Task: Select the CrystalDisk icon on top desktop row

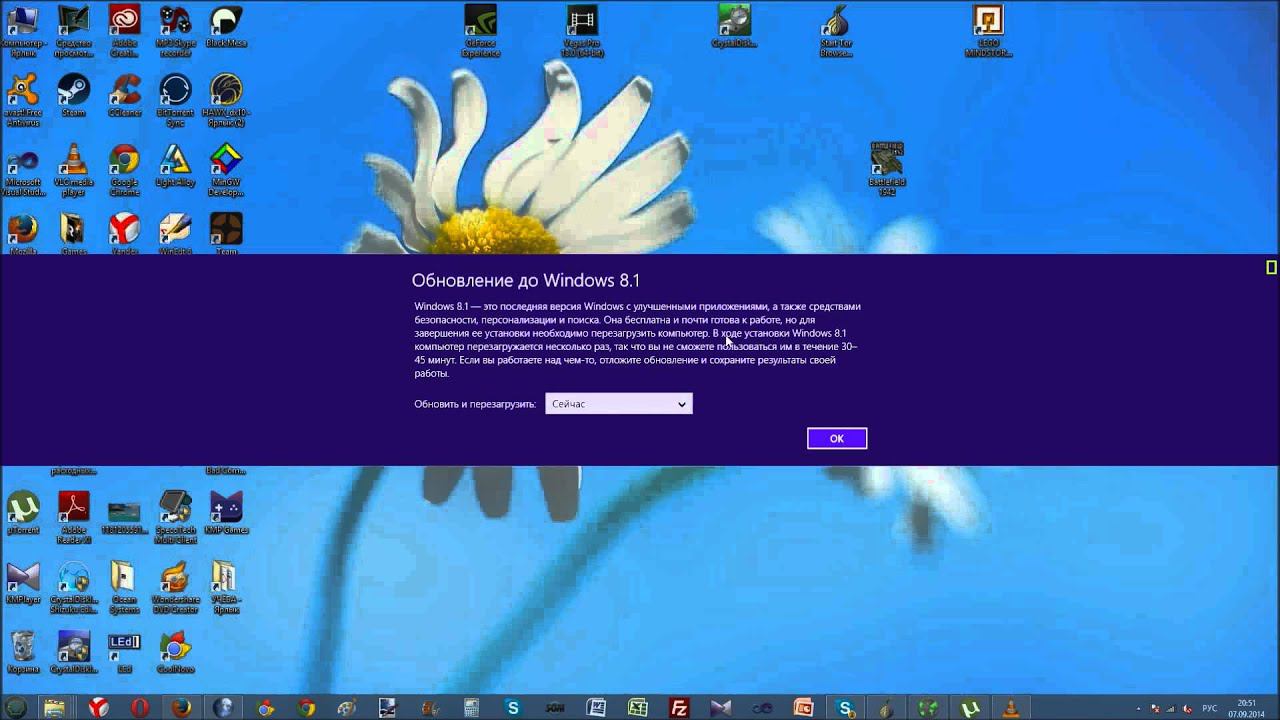Action: (734, 27)
